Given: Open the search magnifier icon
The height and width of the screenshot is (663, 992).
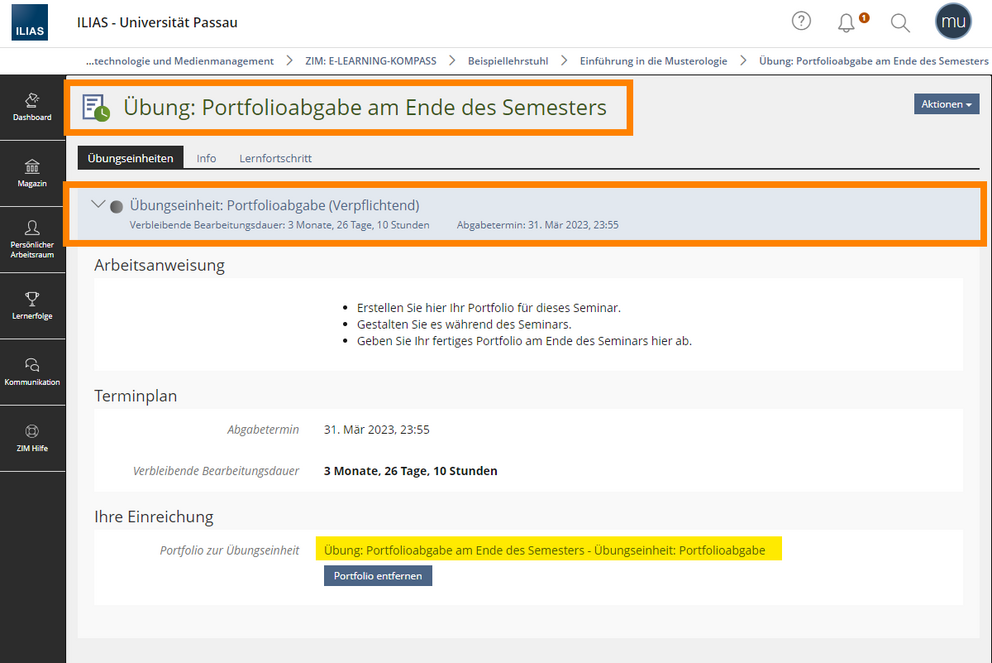Looking at the screenshot, I should pos(900,23).
